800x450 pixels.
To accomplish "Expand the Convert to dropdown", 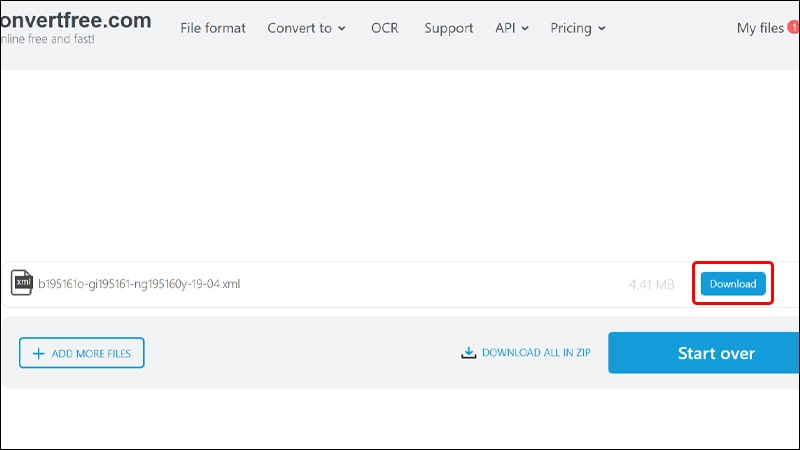I will 306,28.
